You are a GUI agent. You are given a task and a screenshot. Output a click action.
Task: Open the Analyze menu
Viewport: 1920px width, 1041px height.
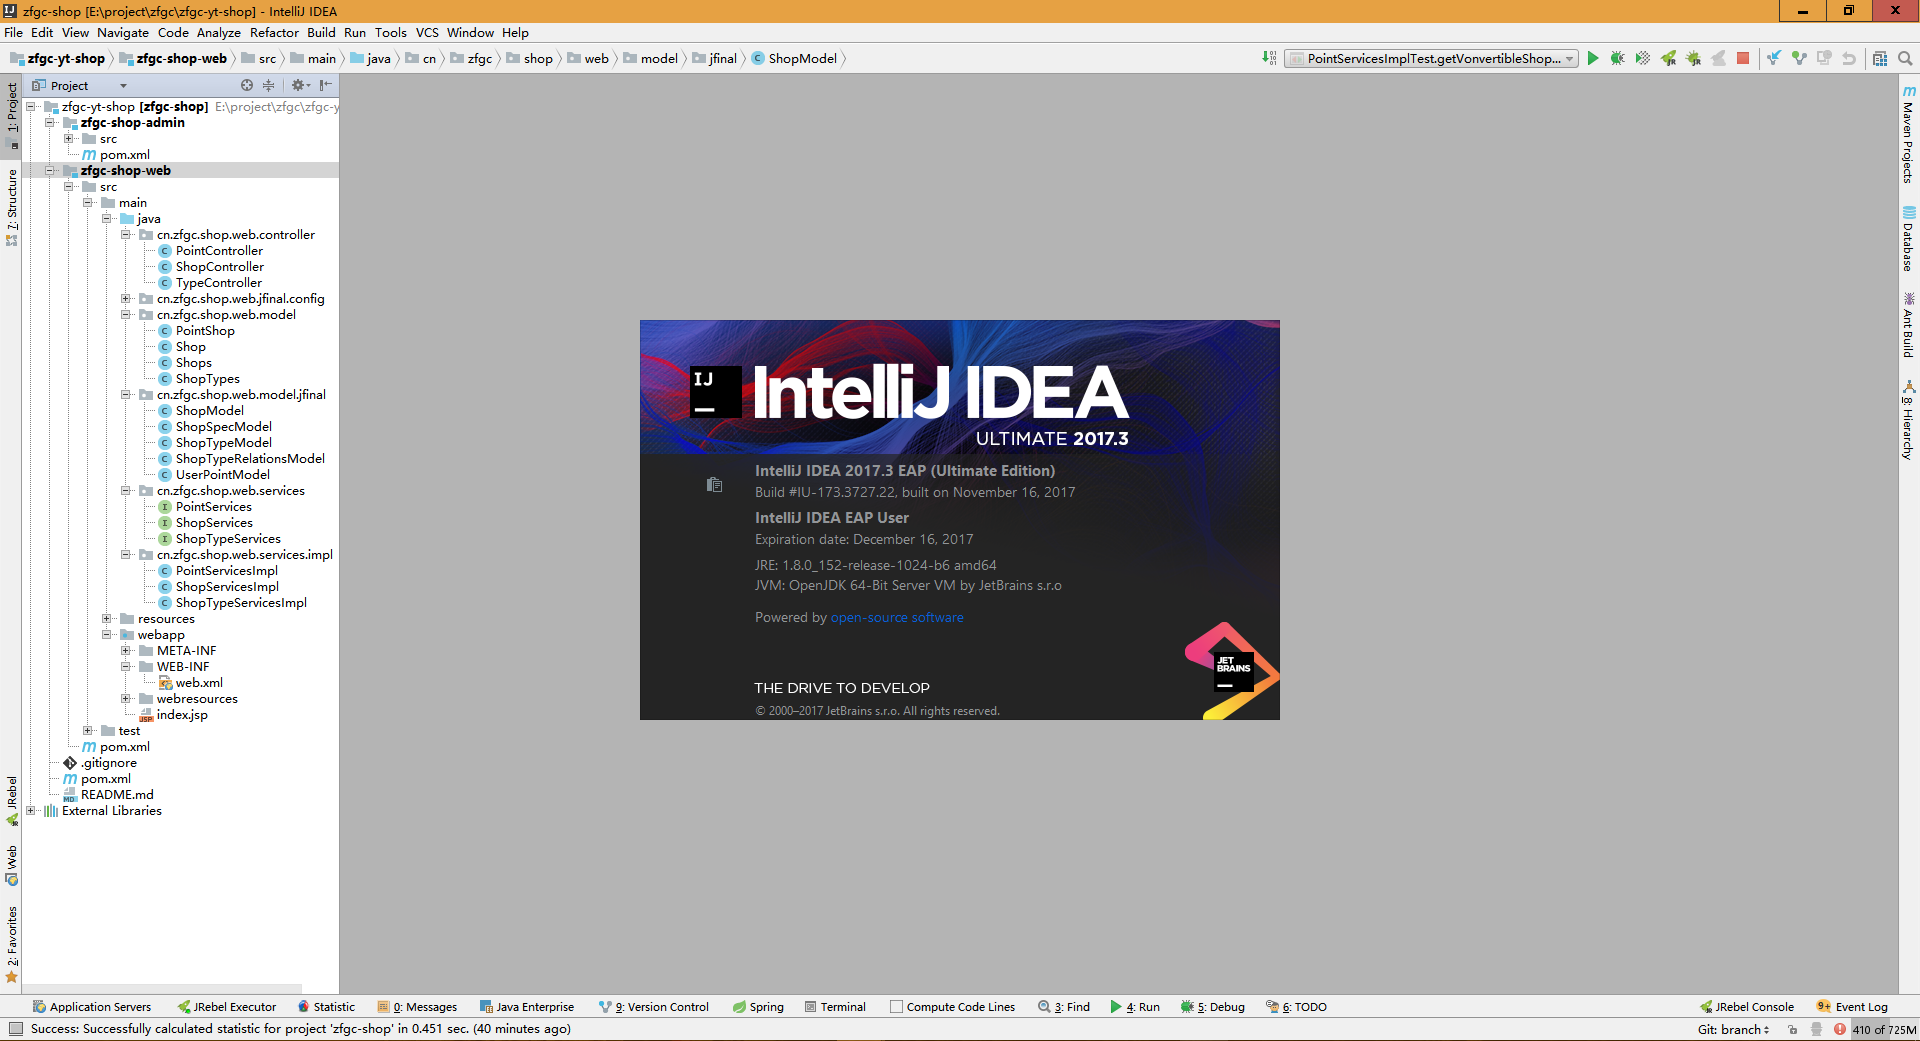pyautogui.click(x=219, y=32)
